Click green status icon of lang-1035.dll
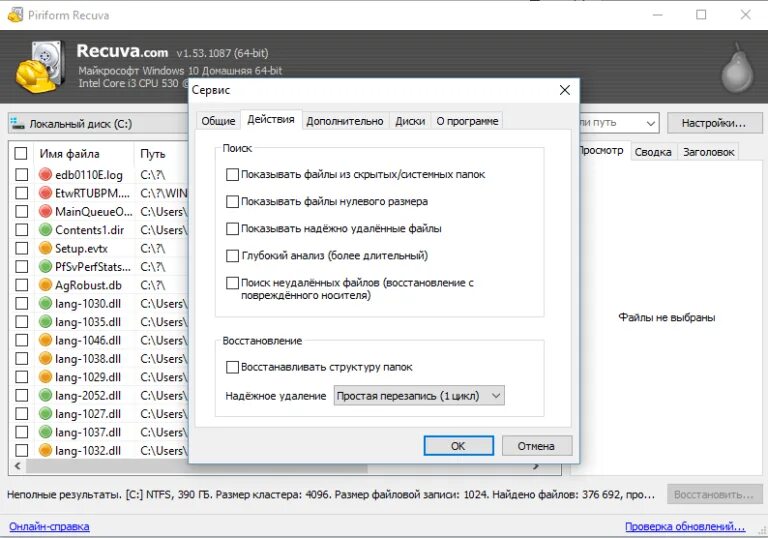 click(45, 321)
